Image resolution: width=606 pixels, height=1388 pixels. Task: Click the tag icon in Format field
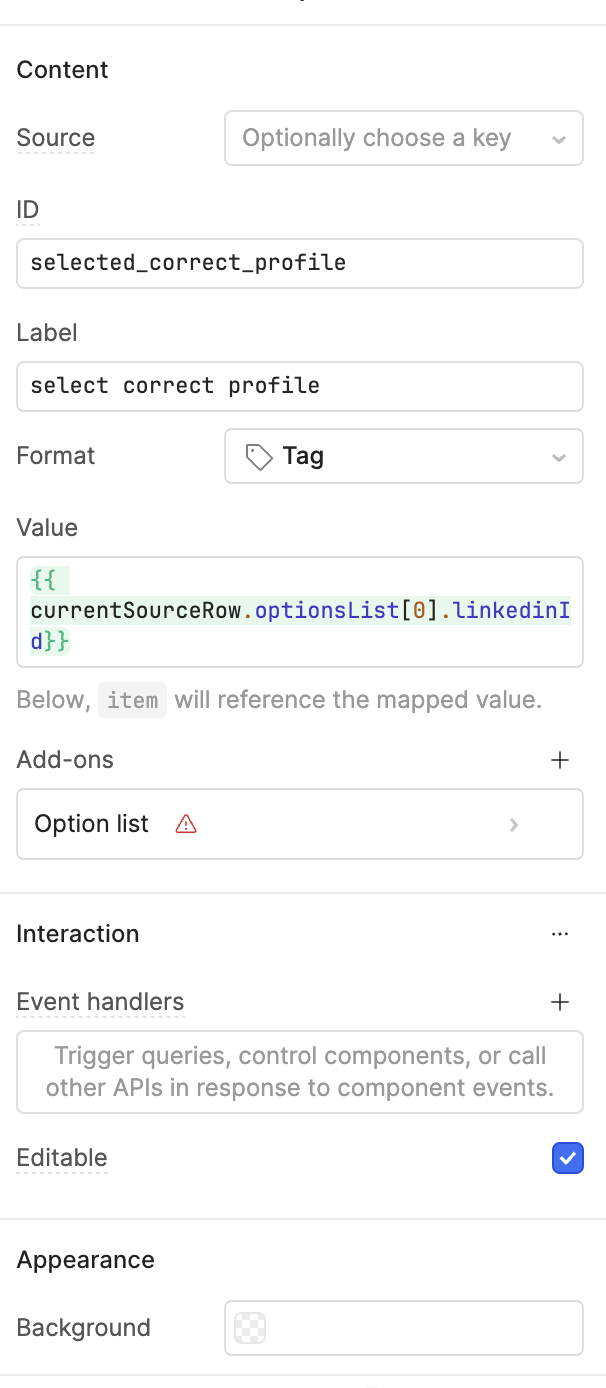point(259,457)
